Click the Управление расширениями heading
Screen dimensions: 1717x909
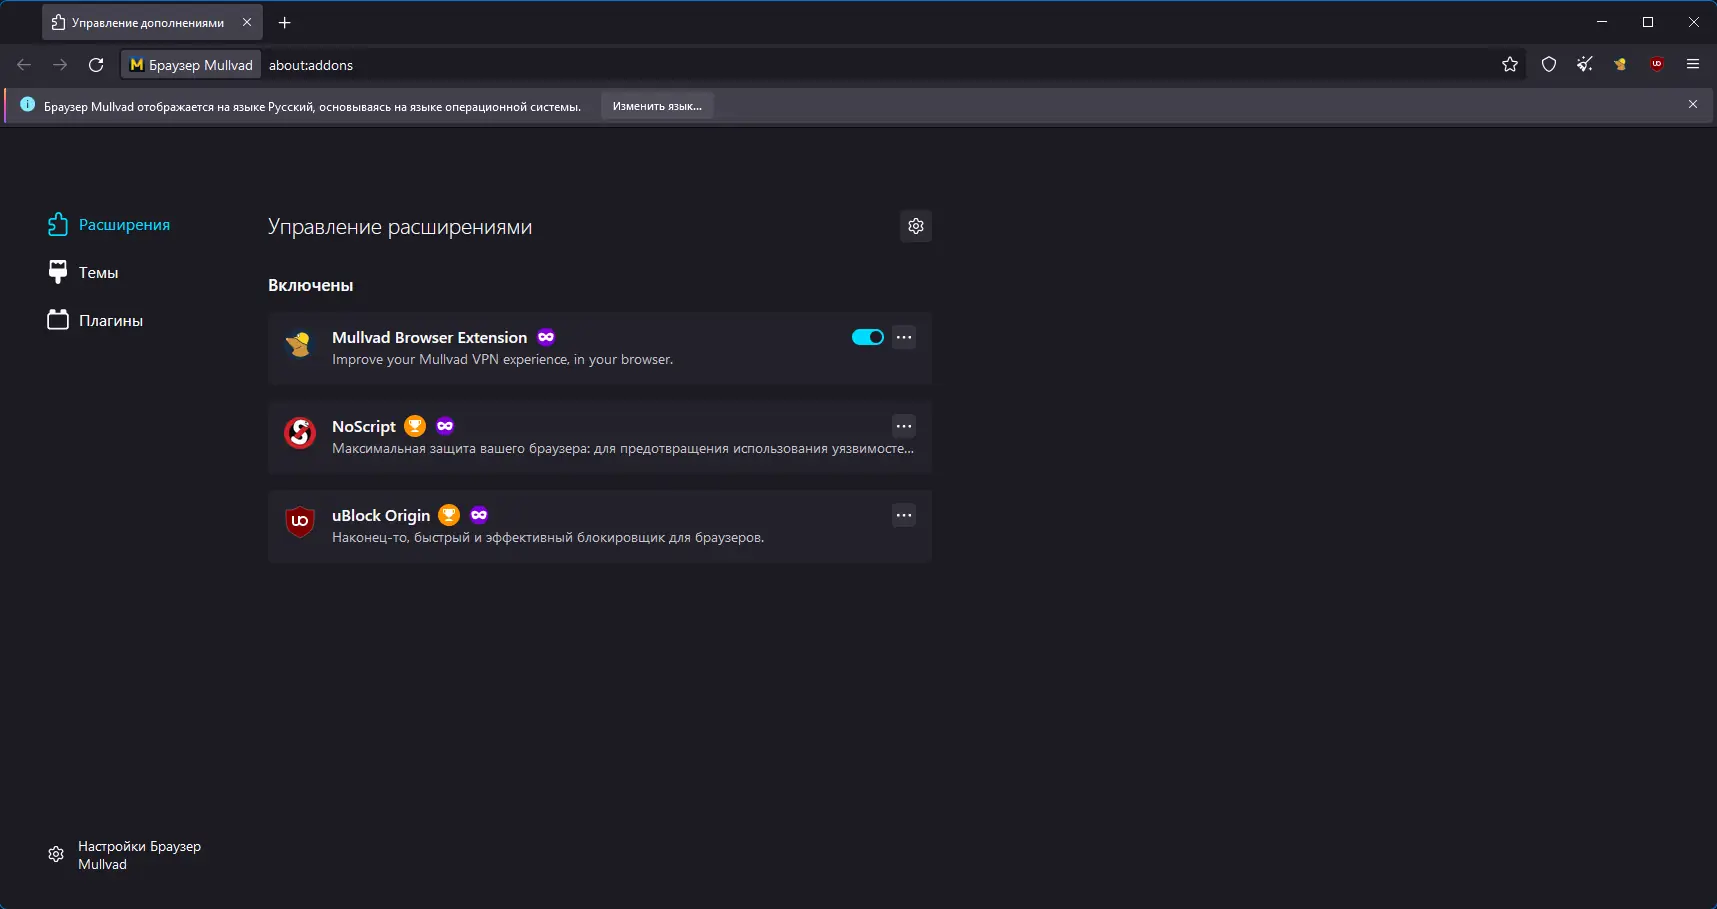click(x=400, y=227)
